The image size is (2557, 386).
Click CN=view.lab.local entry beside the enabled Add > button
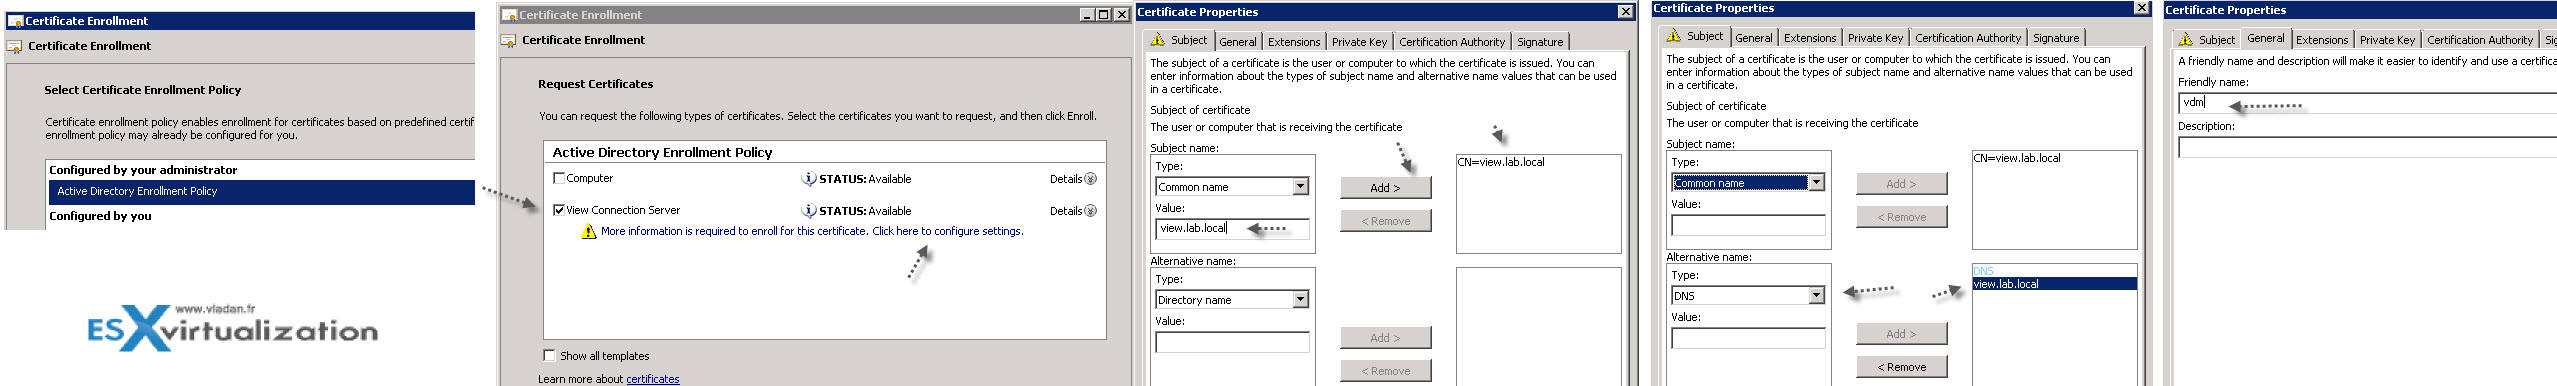(1500, 162)
